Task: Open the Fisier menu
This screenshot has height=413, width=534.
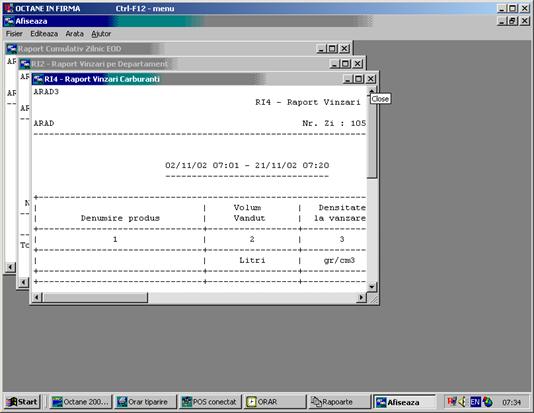Action: [14, 34]
